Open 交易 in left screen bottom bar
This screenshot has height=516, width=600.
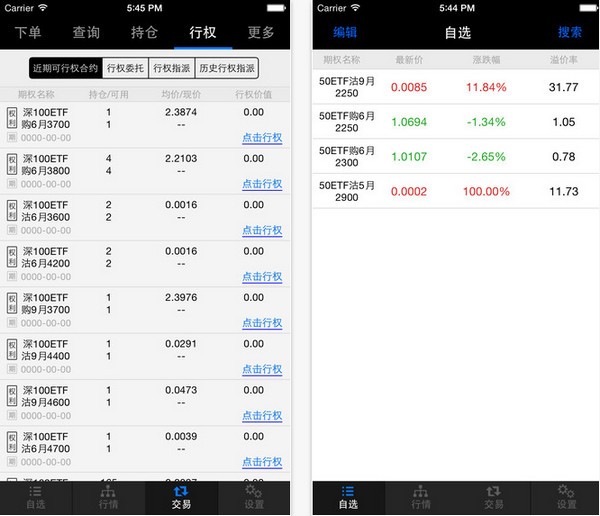pyautogui.click(x=181, y=498)
